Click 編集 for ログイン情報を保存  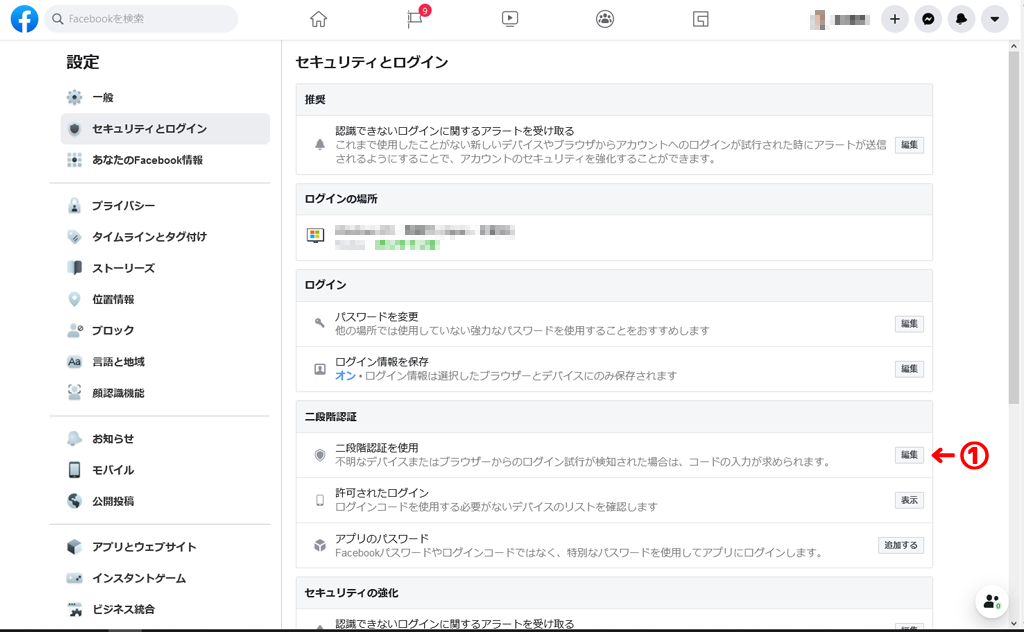tap(909, 369)
